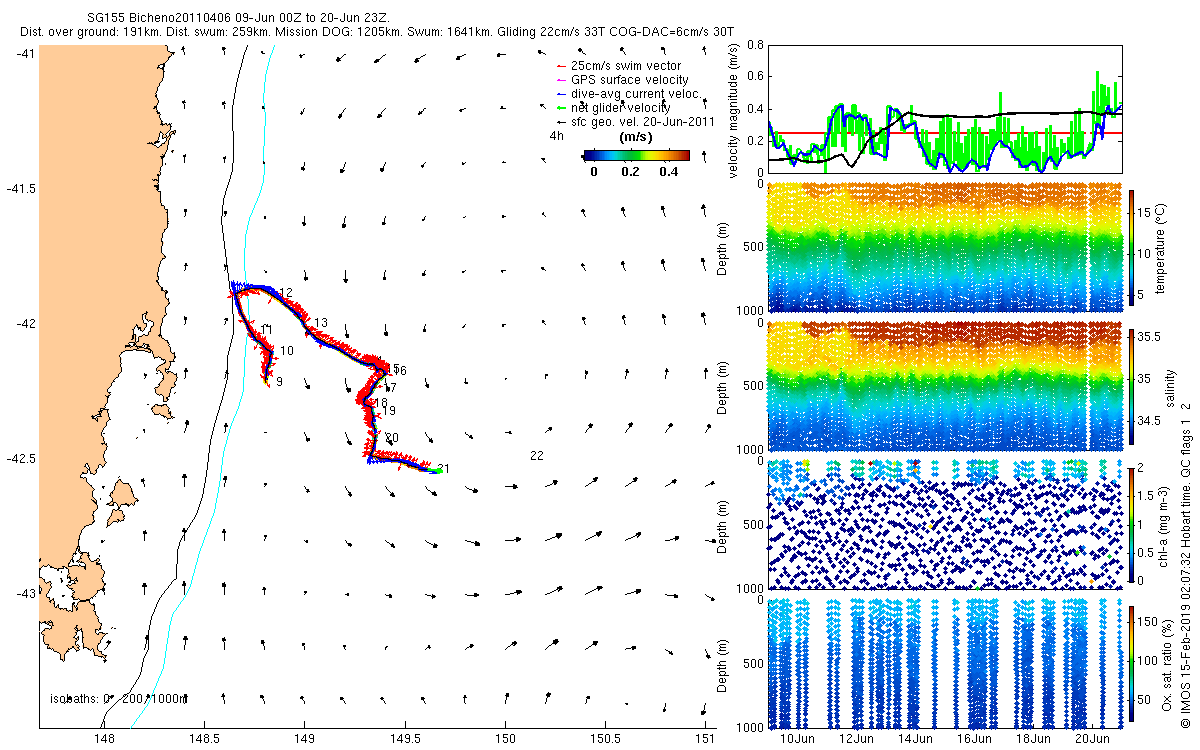The width and height of the screenshot is (1200, 750).
Task: Click the salinity color bar
Action: coord(1132,386)
